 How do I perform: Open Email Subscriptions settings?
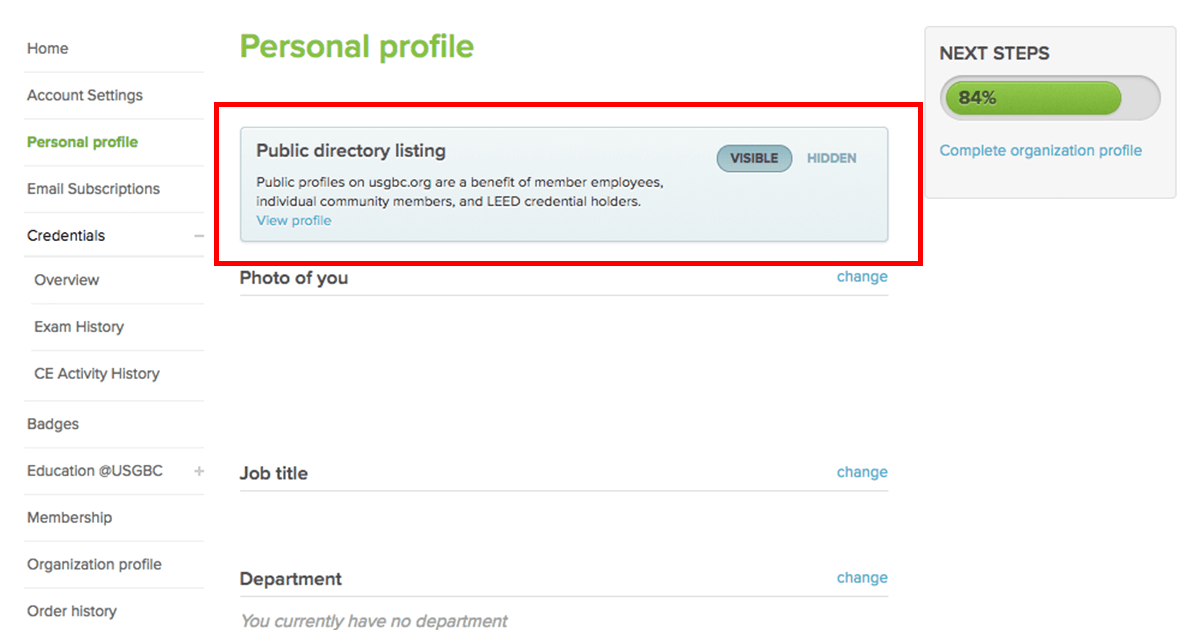click(x=93, y=189)
